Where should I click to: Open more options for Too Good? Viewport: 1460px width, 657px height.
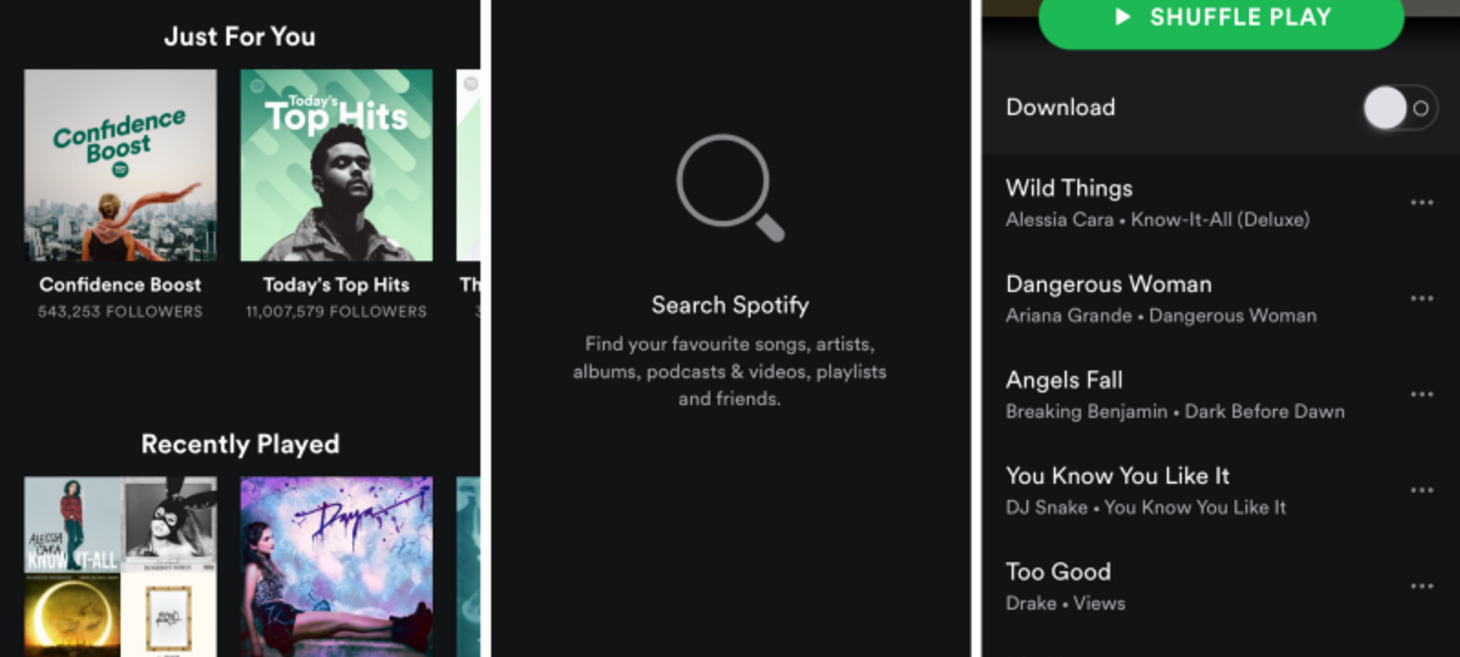click(x=1422, y=587)
